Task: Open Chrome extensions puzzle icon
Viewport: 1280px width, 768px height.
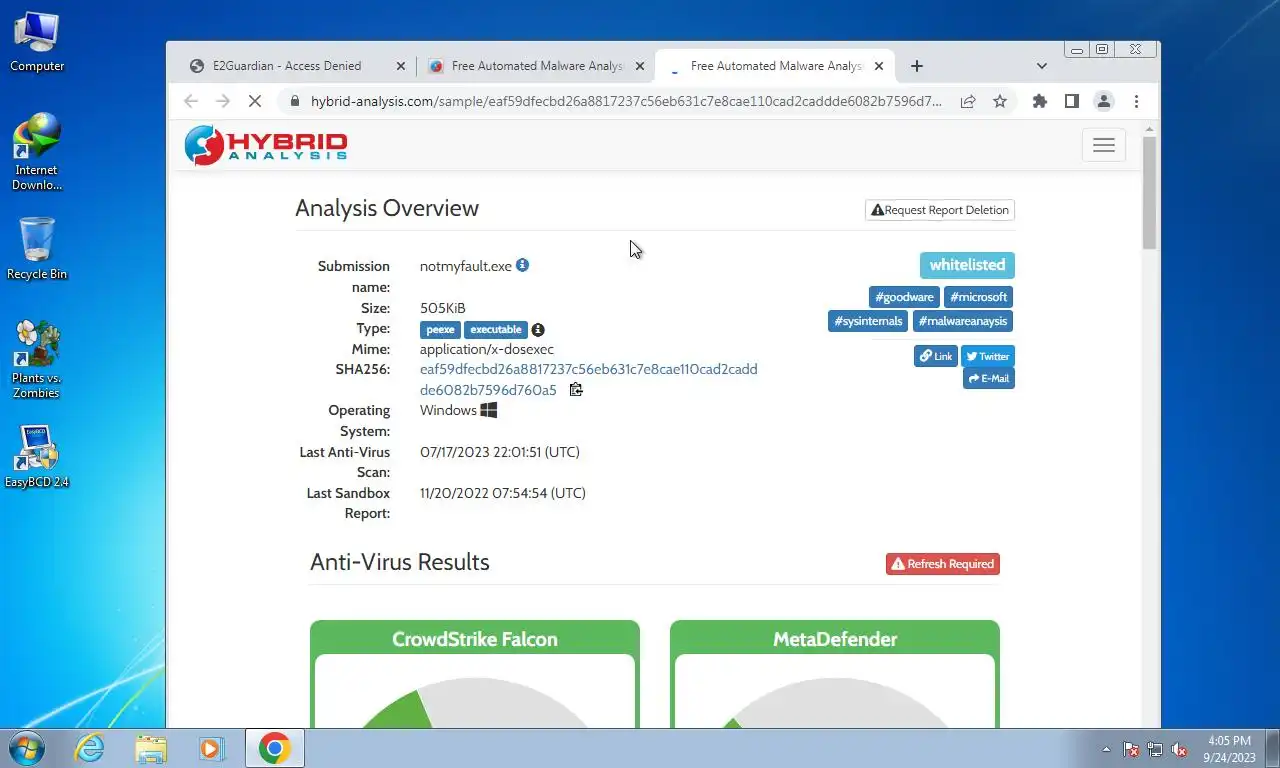Action: (1040, 101)
